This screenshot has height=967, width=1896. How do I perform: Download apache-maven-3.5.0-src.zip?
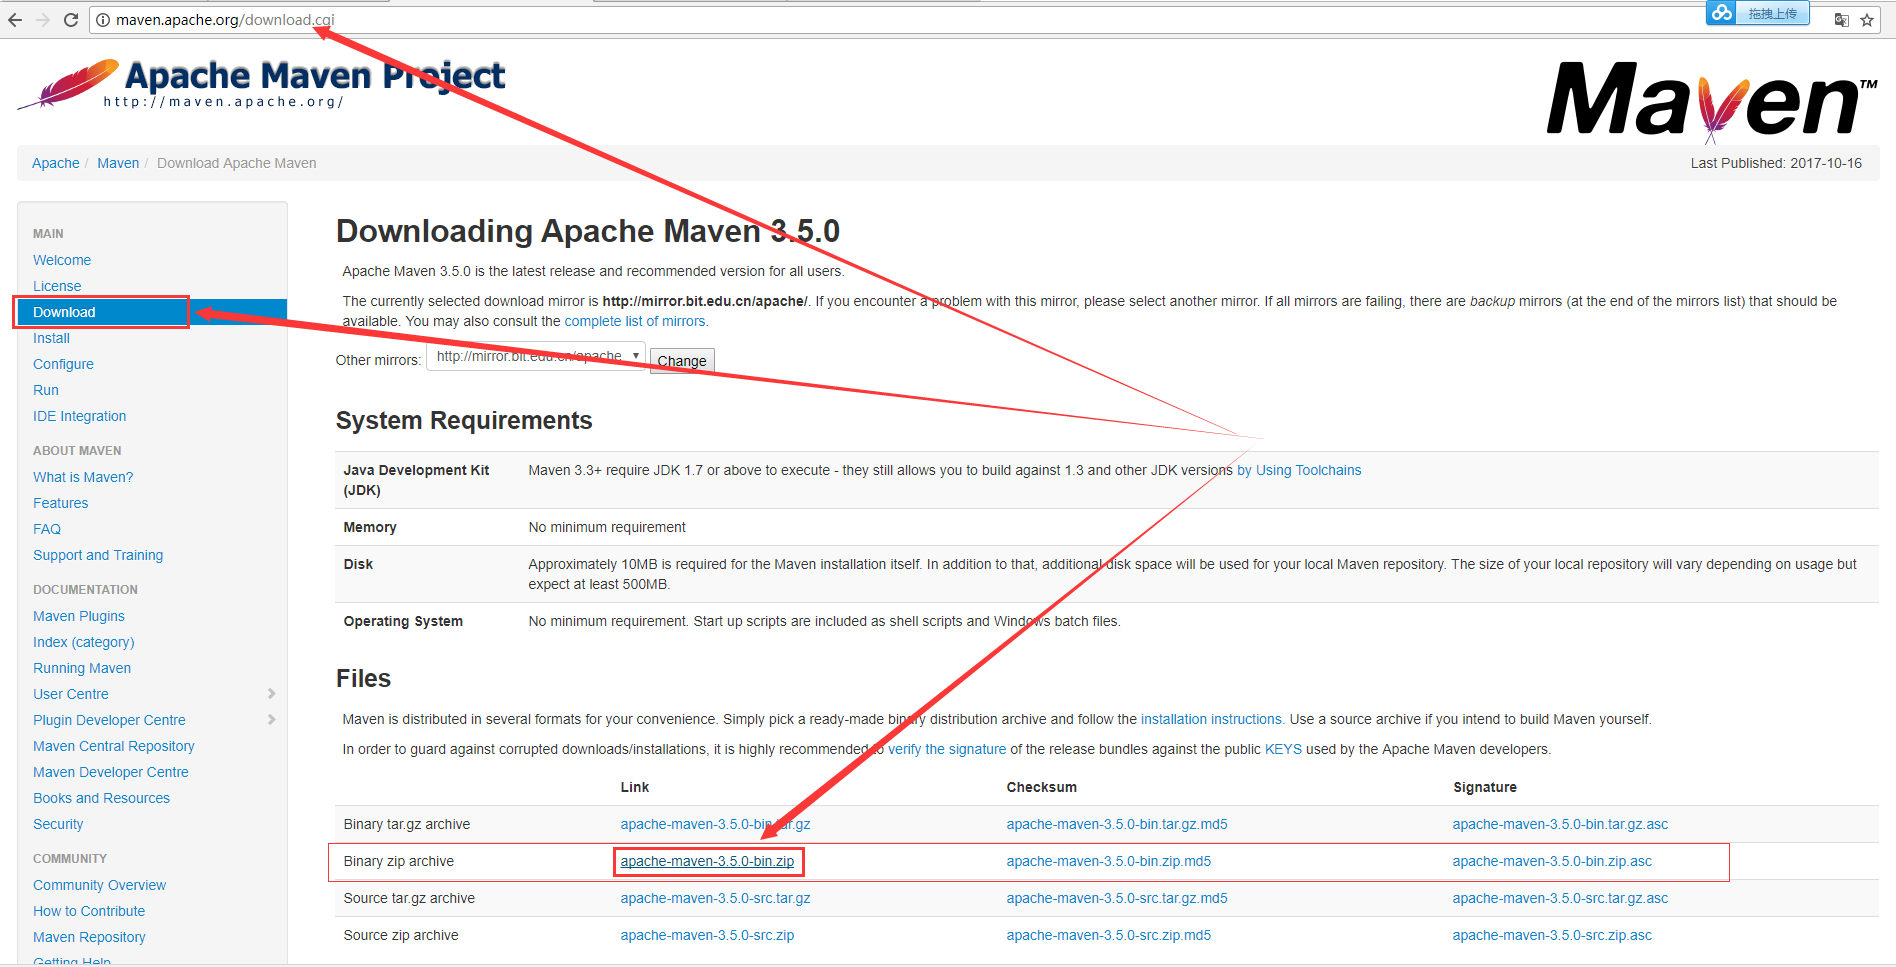707,935
